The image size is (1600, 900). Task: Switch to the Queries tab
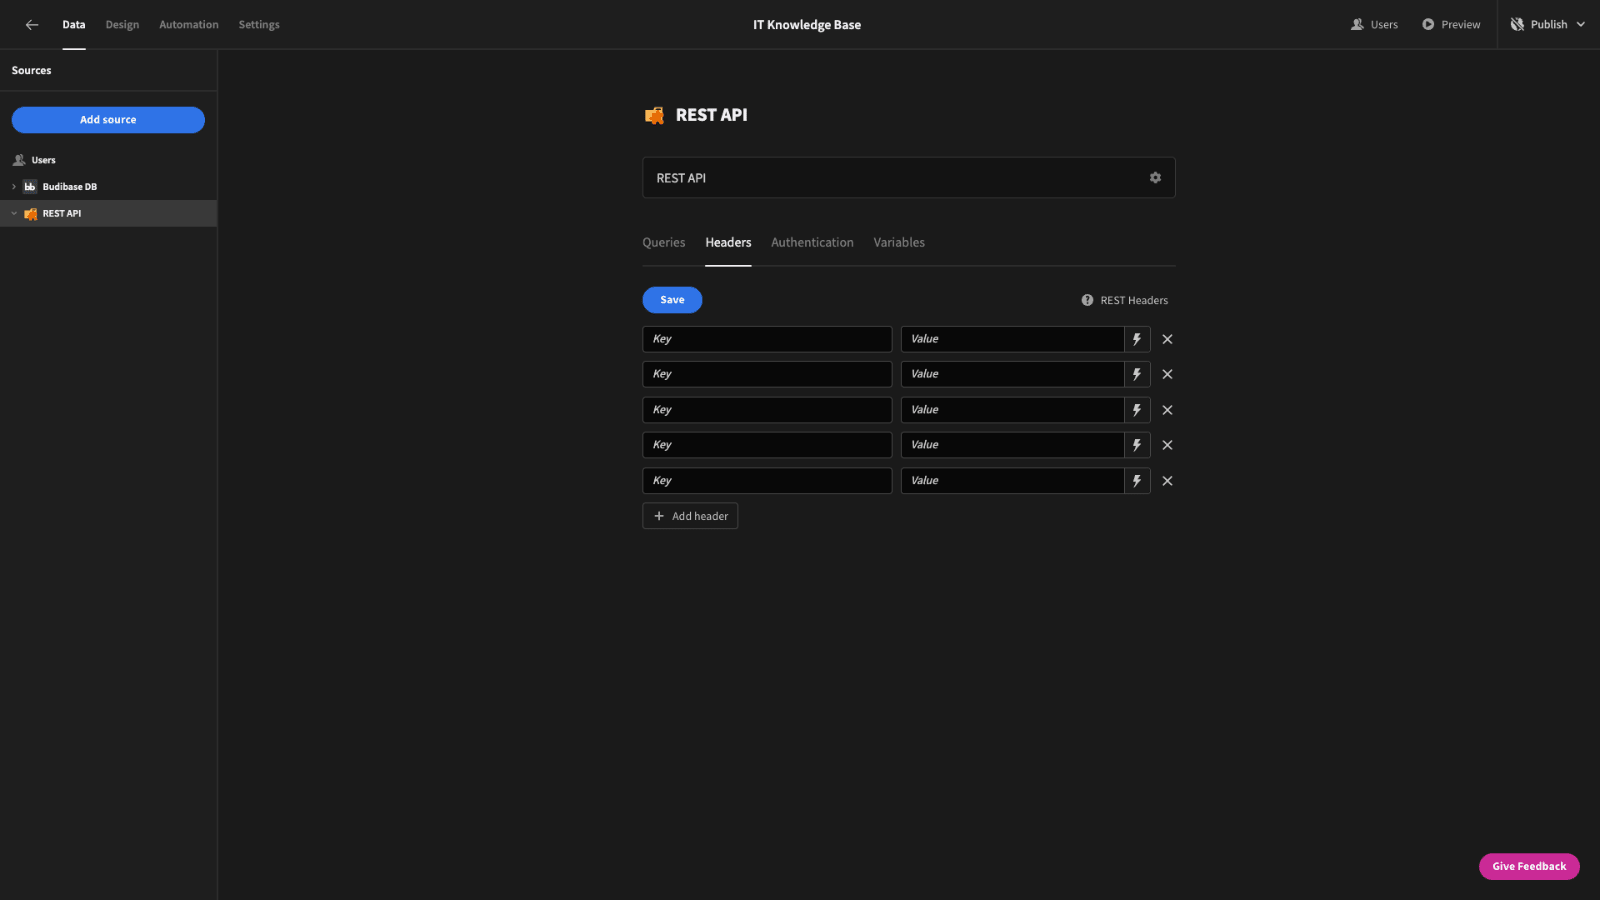pyautogui.click(x=664, y=243)
